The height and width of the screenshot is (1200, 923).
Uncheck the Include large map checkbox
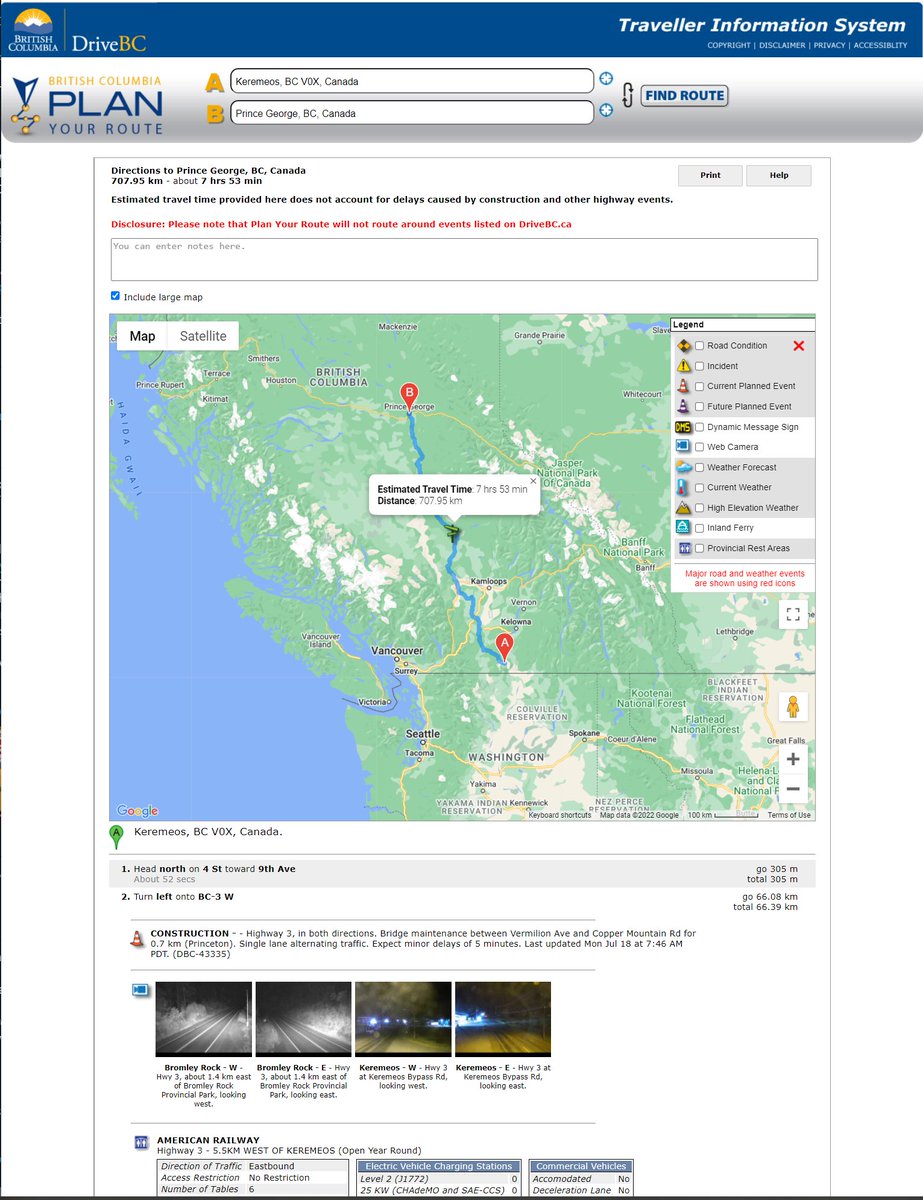(x=116, y=297)
